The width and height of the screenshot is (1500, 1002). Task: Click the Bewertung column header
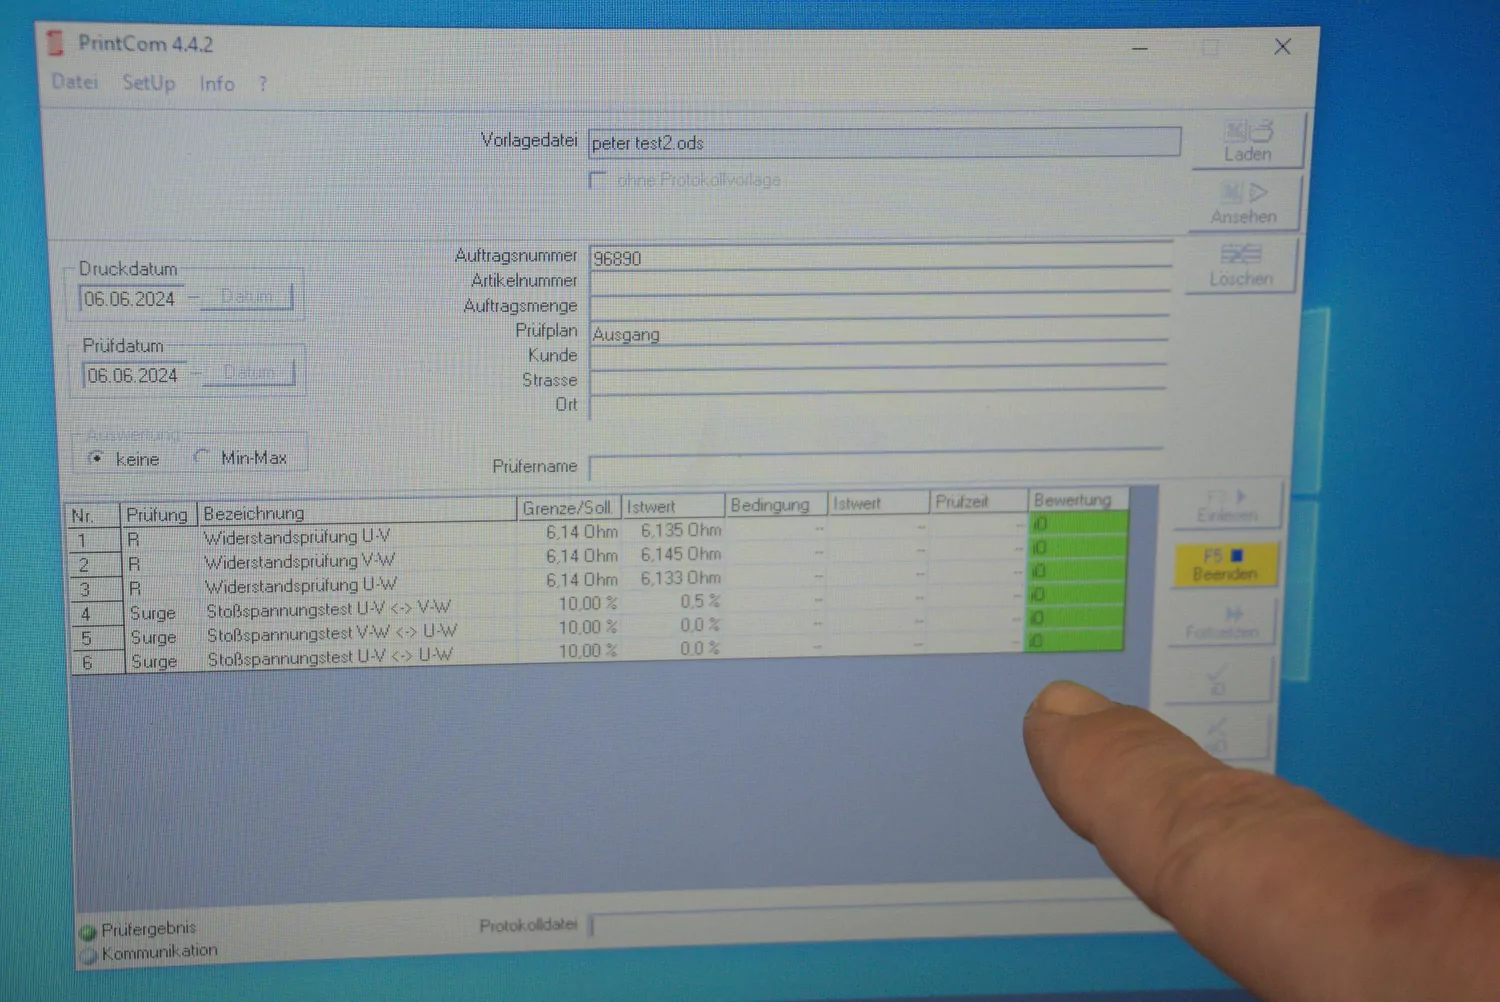click(x=1078, y=499)
